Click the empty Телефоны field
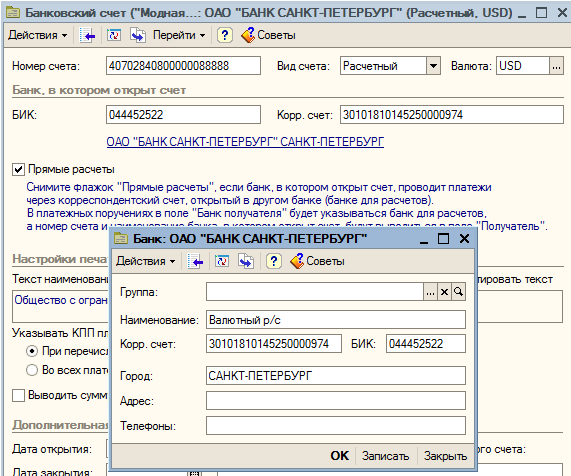The width and height of the screenshot is (571, 476). click(x=336, y=425)
